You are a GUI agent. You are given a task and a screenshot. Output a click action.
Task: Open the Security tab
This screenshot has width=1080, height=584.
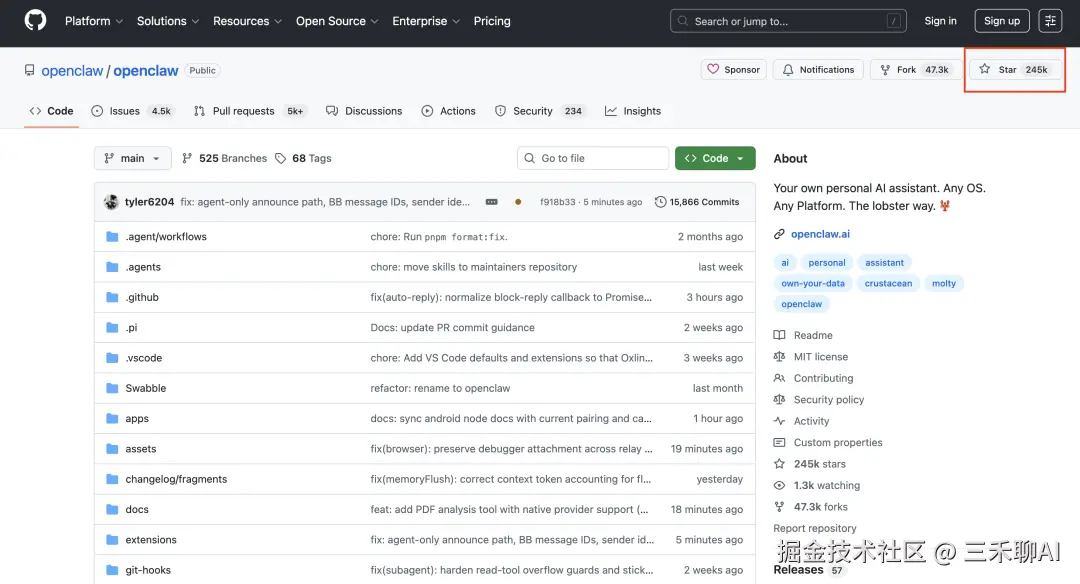coord(539,111)
